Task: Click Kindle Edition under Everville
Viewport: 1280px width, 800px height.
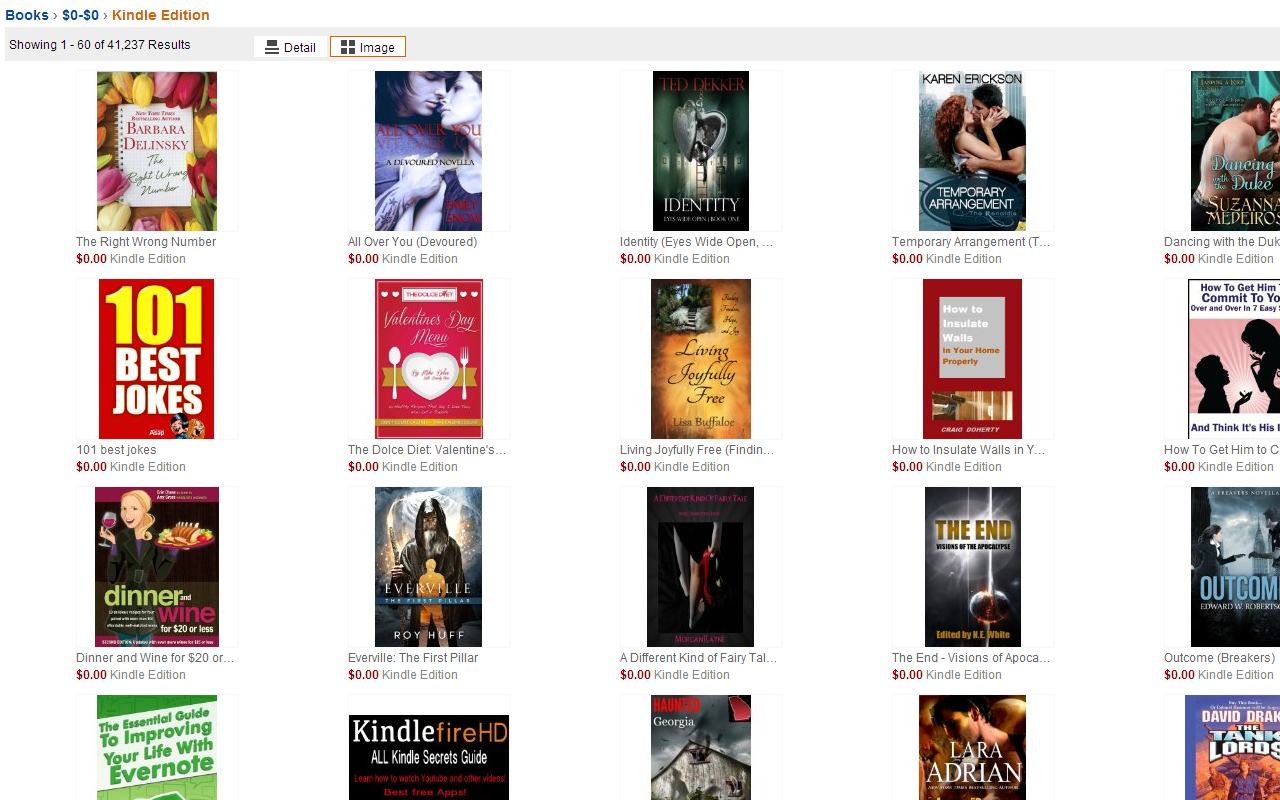Action: coord(420,675)
